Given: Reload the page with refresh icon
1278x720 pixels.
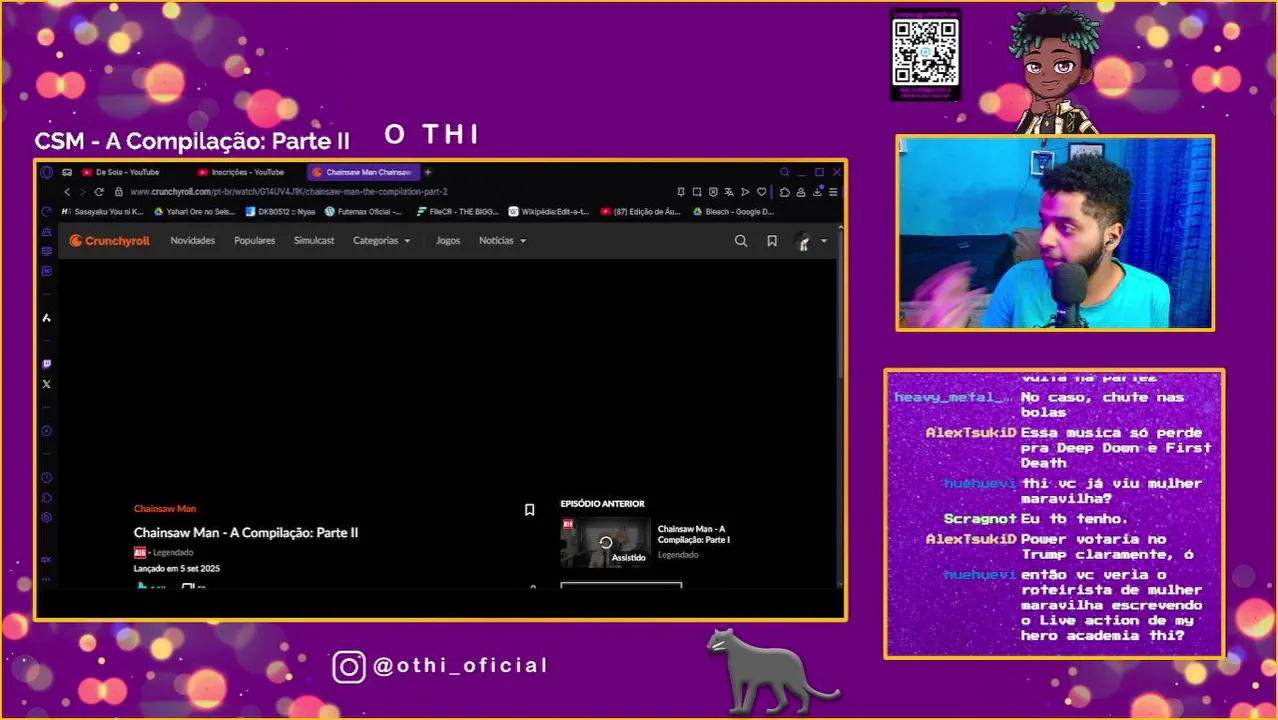Looking at the screenshot, I should coord(99,192).
